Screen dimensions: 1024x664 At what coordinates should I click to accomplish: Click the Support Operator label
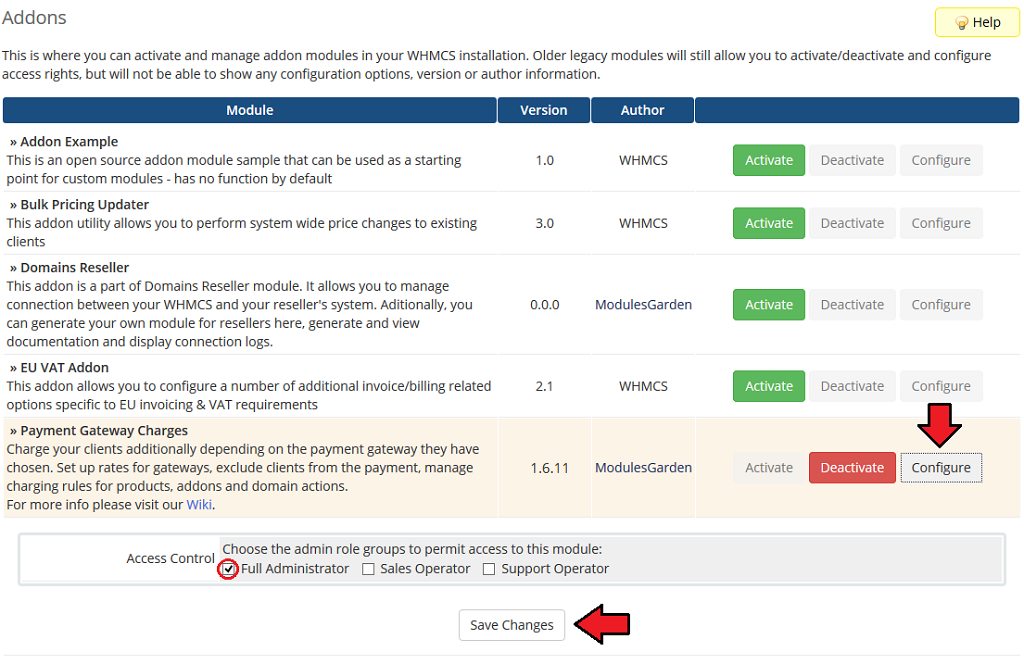point(554,569)
